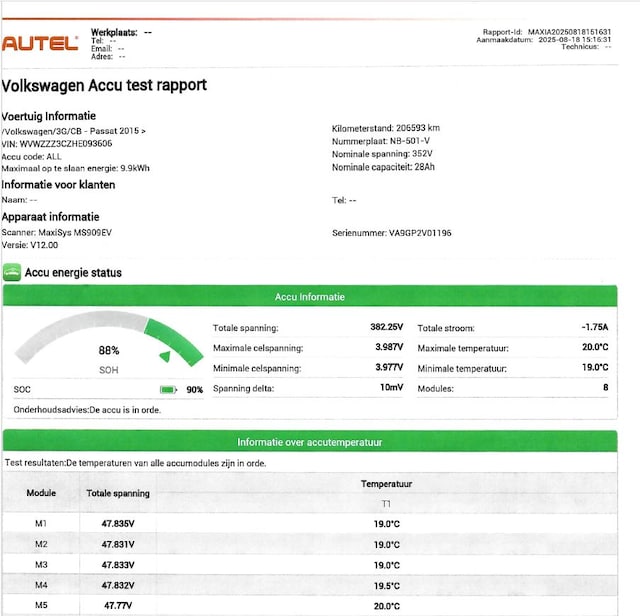Viewport: 640px width, 616px height.
Task: Select the 'Accu Informatie' green header
Action: pyautogui.click(x=310, y=296)
